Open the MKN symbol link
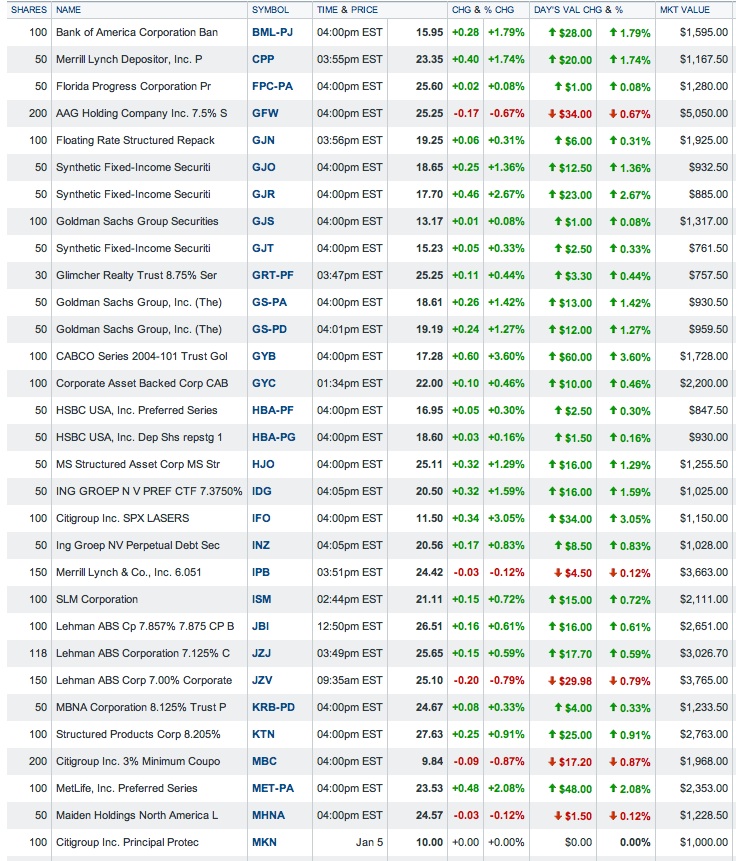This screenshot has width=736, height=861. (x=264, y=842)
